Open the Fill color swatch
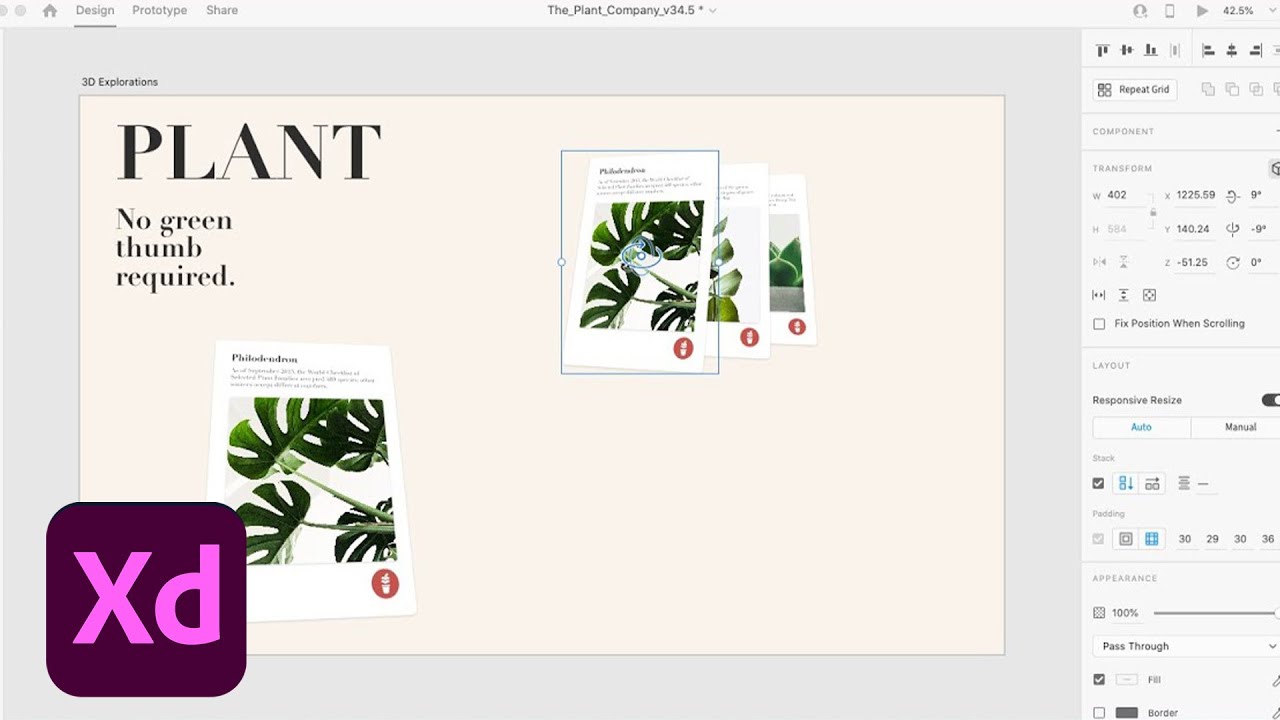The height and width of the screenshot is (720, 1280). pos(1127,680)
